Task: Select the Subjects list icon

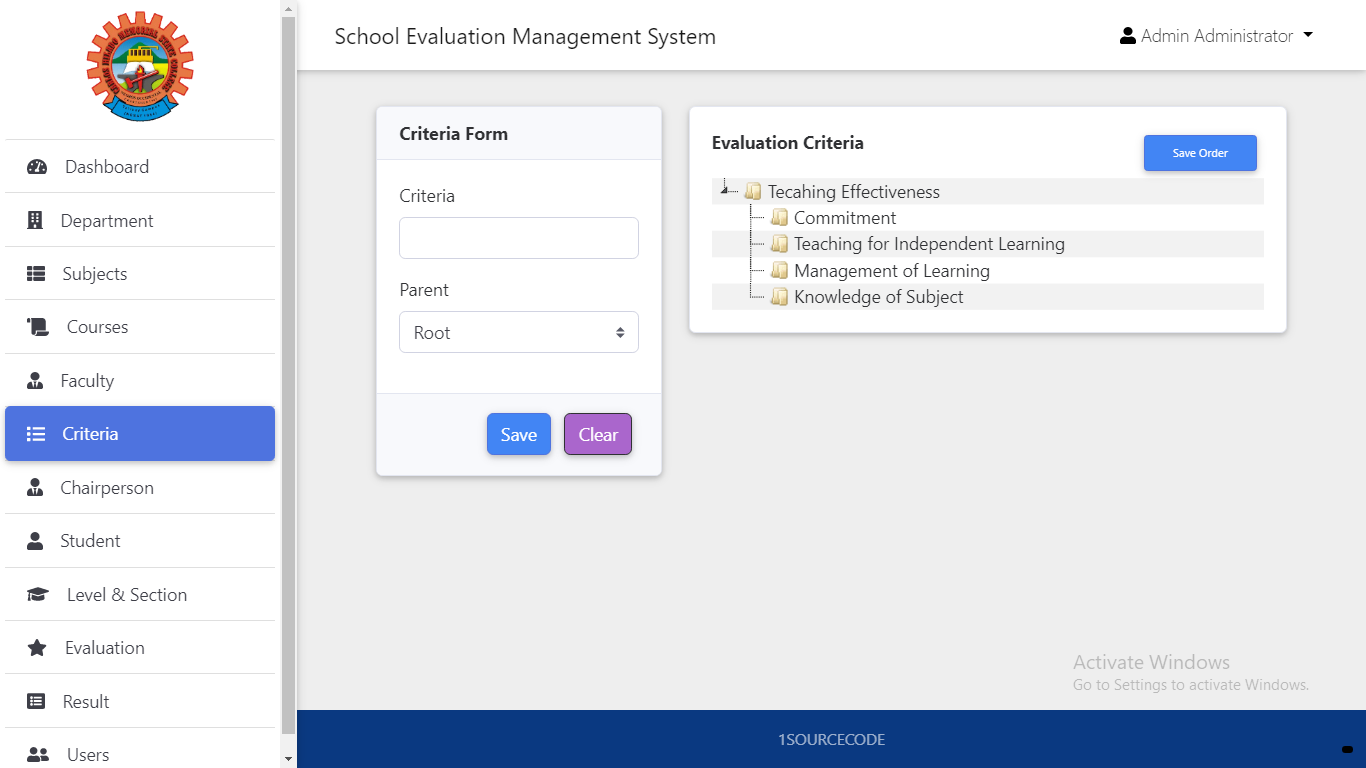Action: [x=36, y=273]
